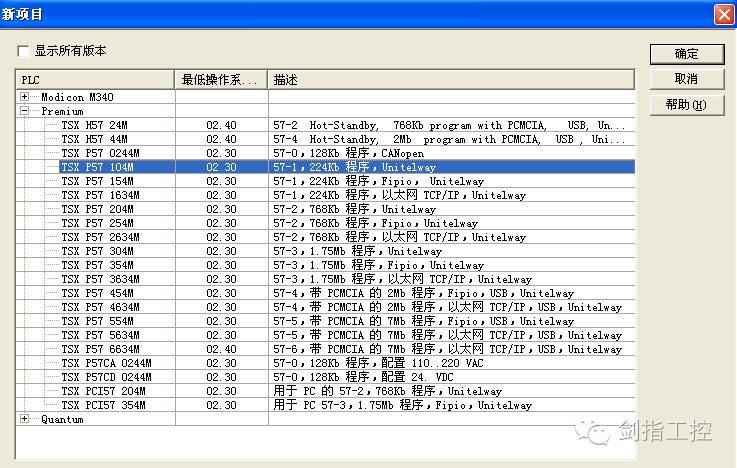
Task: Select TSX P57CA 0244M processor
Action: tap(107, 363)
